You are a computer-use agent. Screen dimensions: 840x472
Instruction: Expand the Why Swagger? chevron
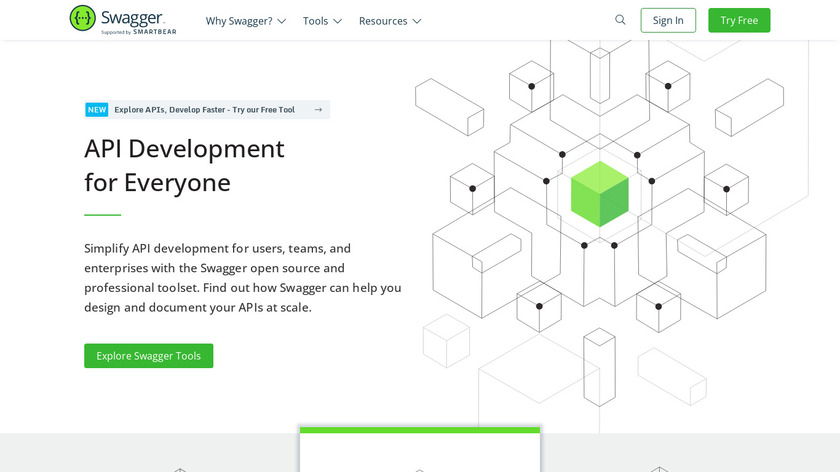point(282,21)
